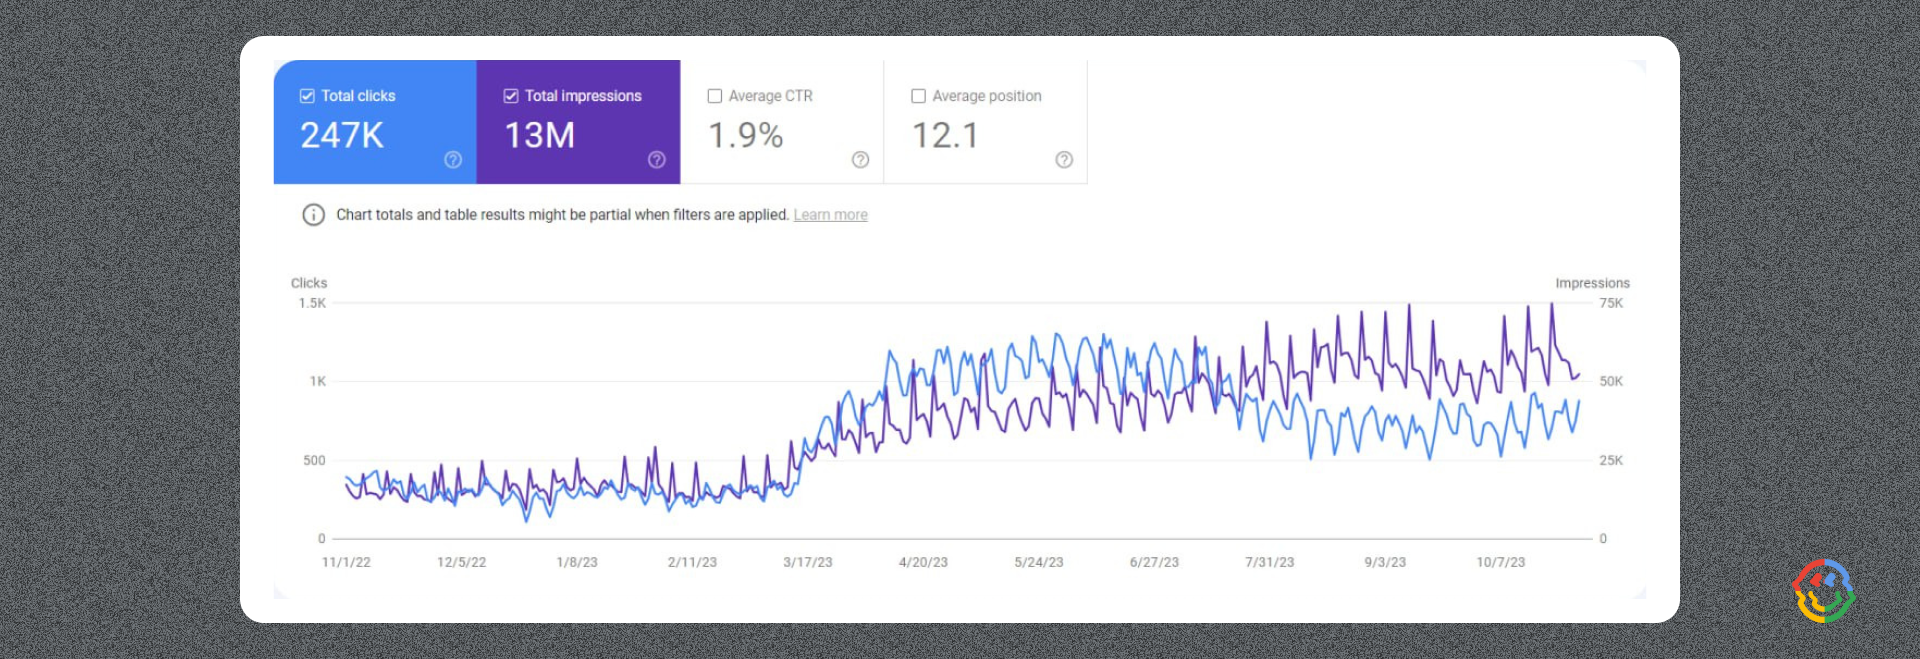Image resolution: width=1920 pixels, height=659 pixels.
Task: Select the 12.1 Average position card
Action: pos(986,122)
